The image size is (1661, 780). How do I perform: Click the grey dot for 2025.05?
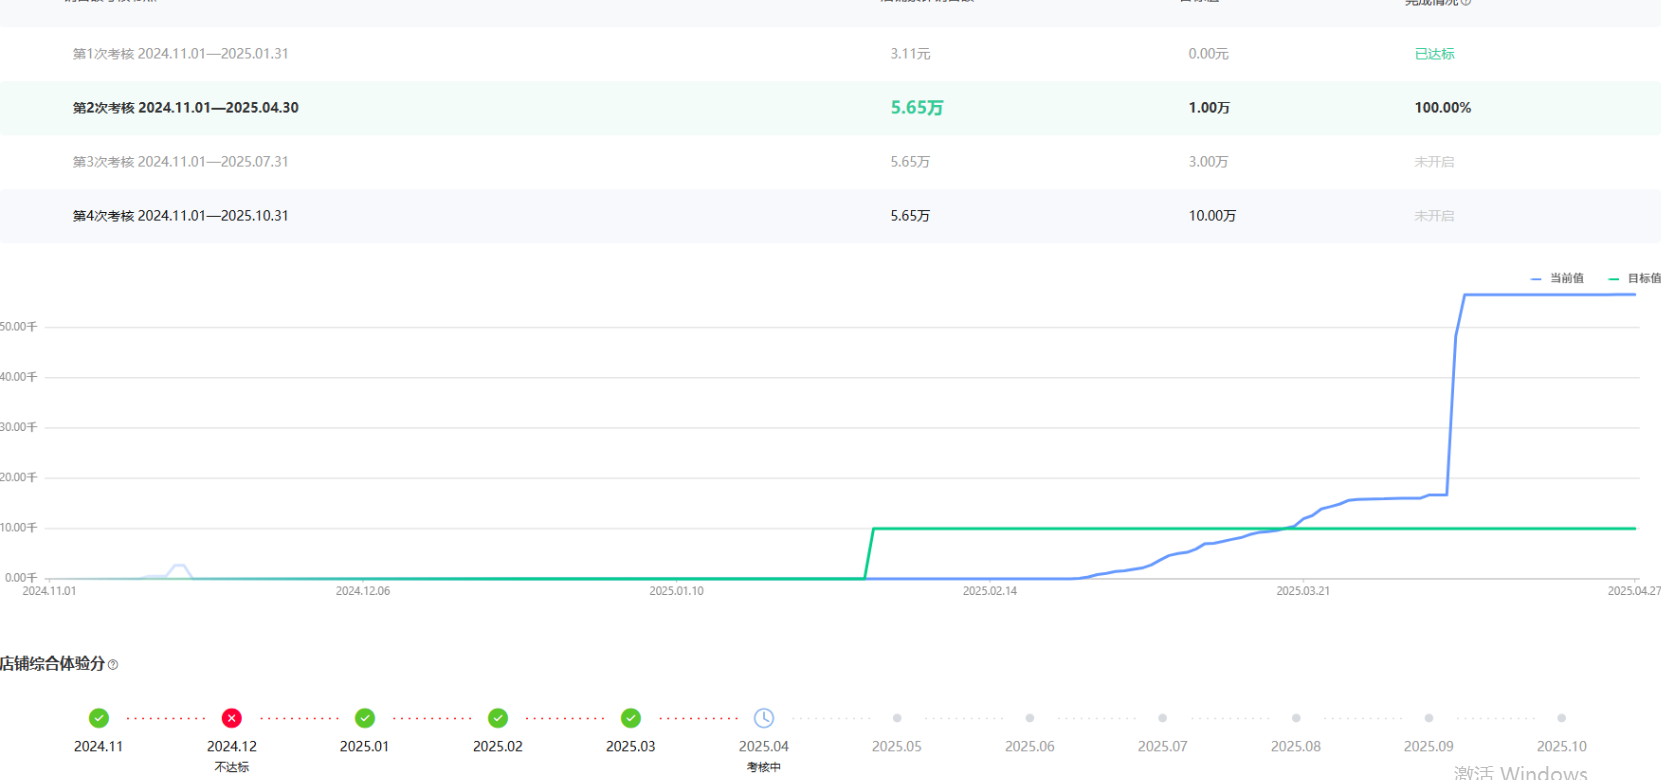[897, 718]
